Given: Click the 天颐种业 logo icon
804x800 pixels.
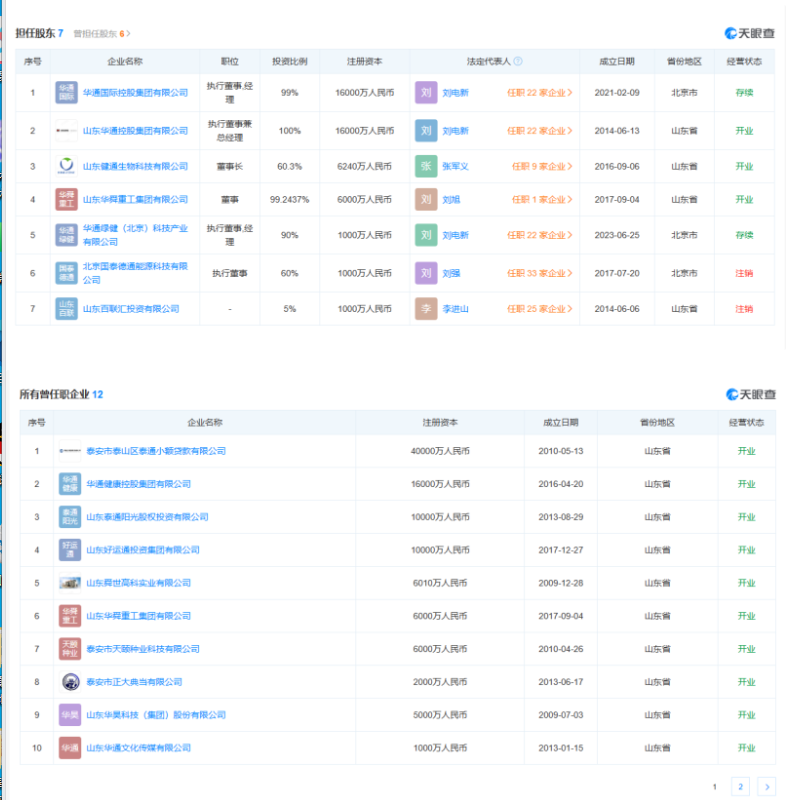Looking at the screenshot, I should click(70, 649).
